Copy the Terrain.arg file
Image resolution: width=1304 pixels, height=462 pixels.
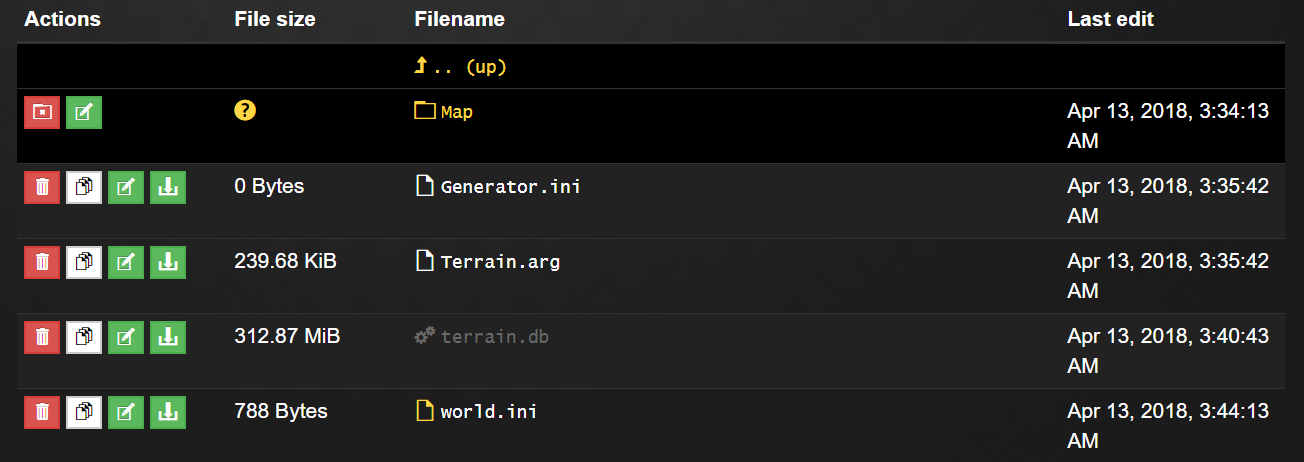(x=84, y=262)
